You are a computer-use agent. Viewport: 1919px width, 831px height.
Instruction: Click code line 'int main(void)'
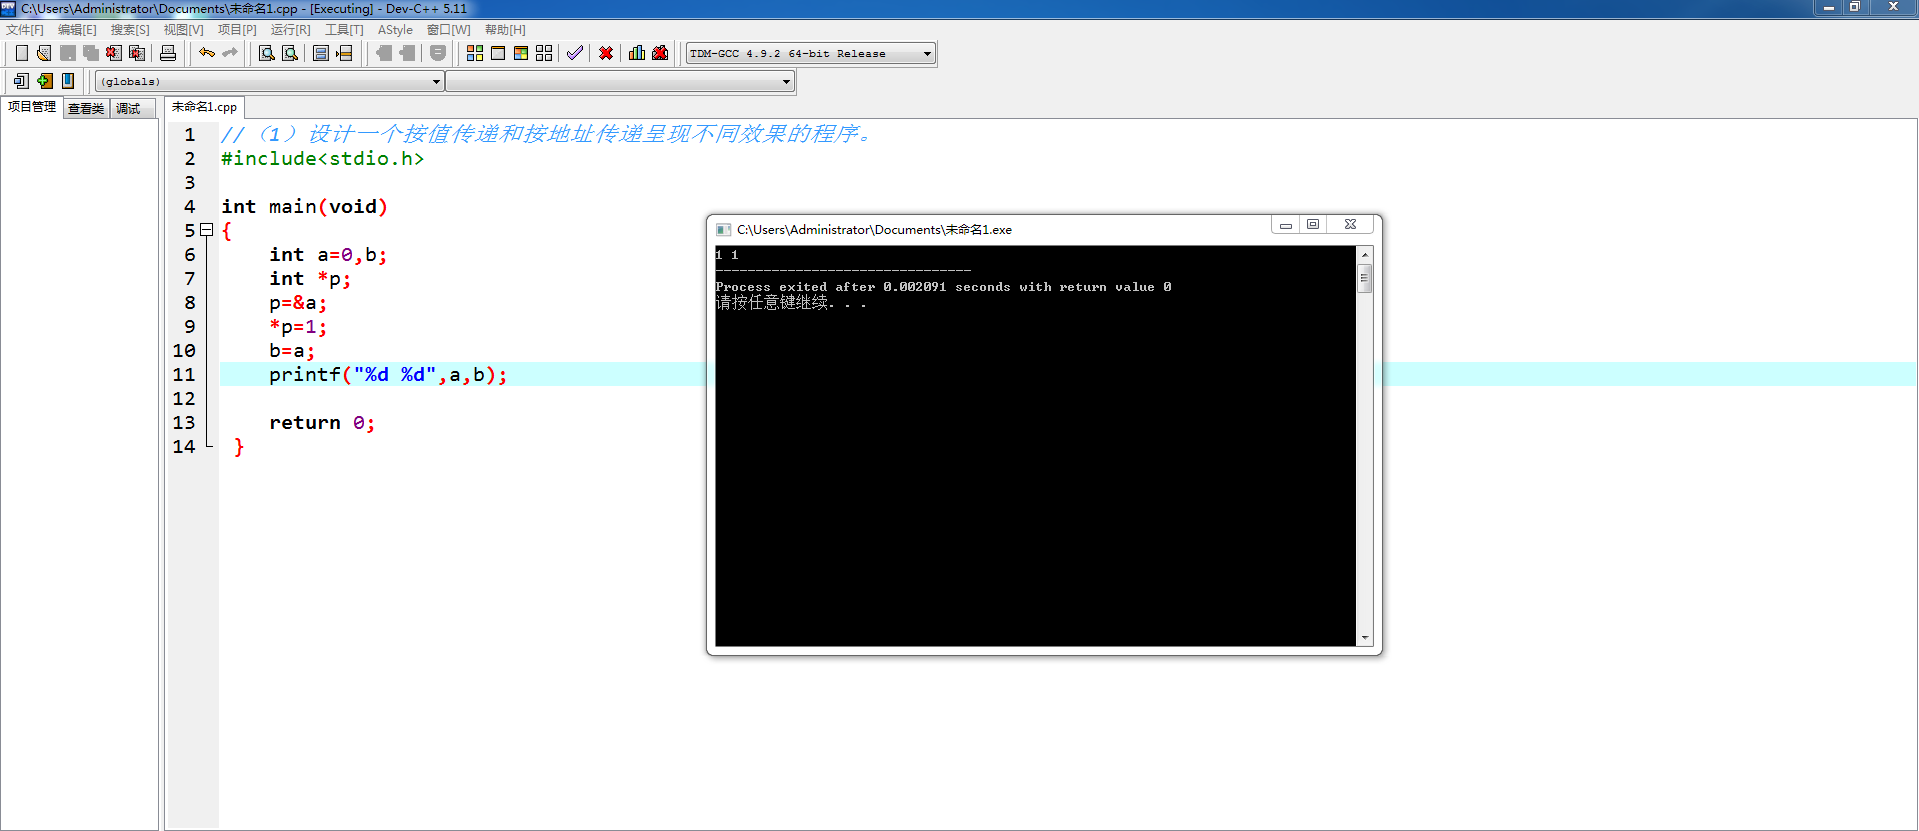pos(304,207)
